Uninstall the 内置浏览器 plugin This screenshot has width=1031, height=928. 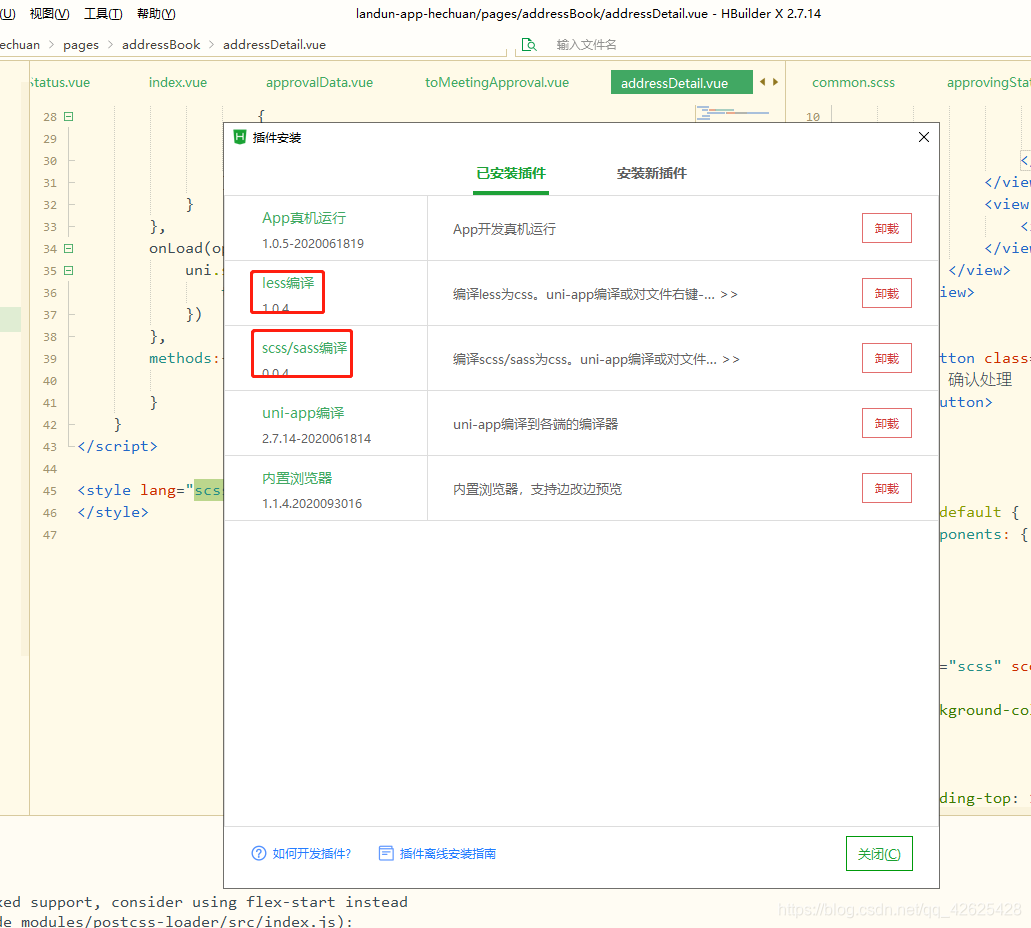(x=886, y=489)
